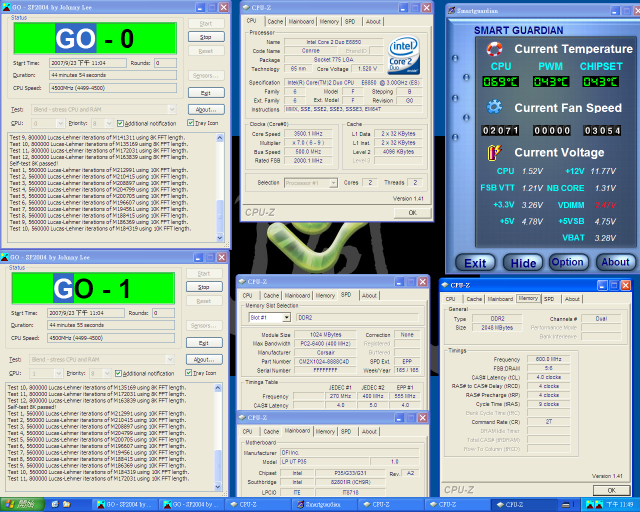
Task: Click OK in top CPU-Z window
Action: pyautogui.click(x=412, y=213)
